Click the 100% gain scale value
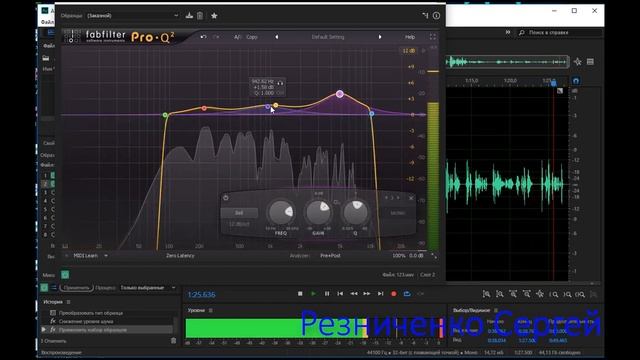 pos(398,256)
